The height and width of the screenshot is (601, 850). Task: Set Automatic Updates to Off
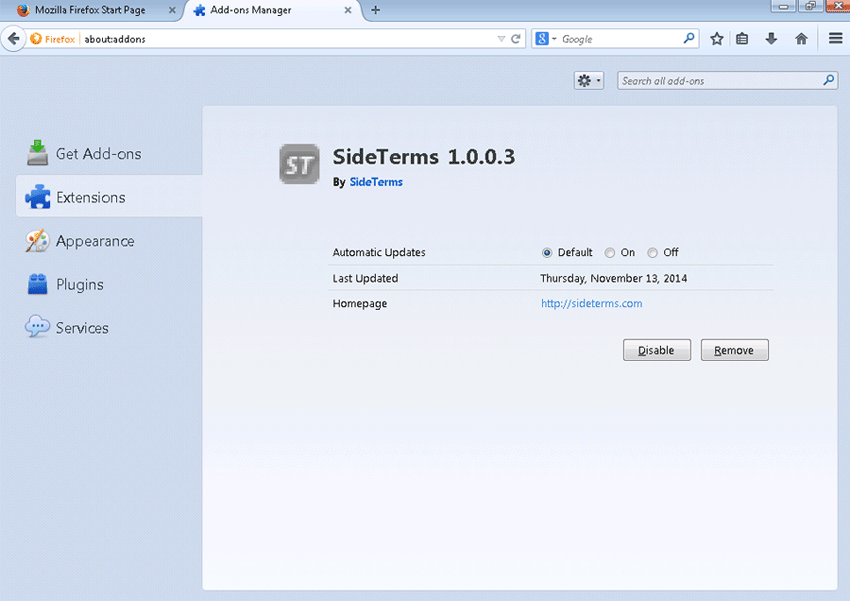pos(652,253)
